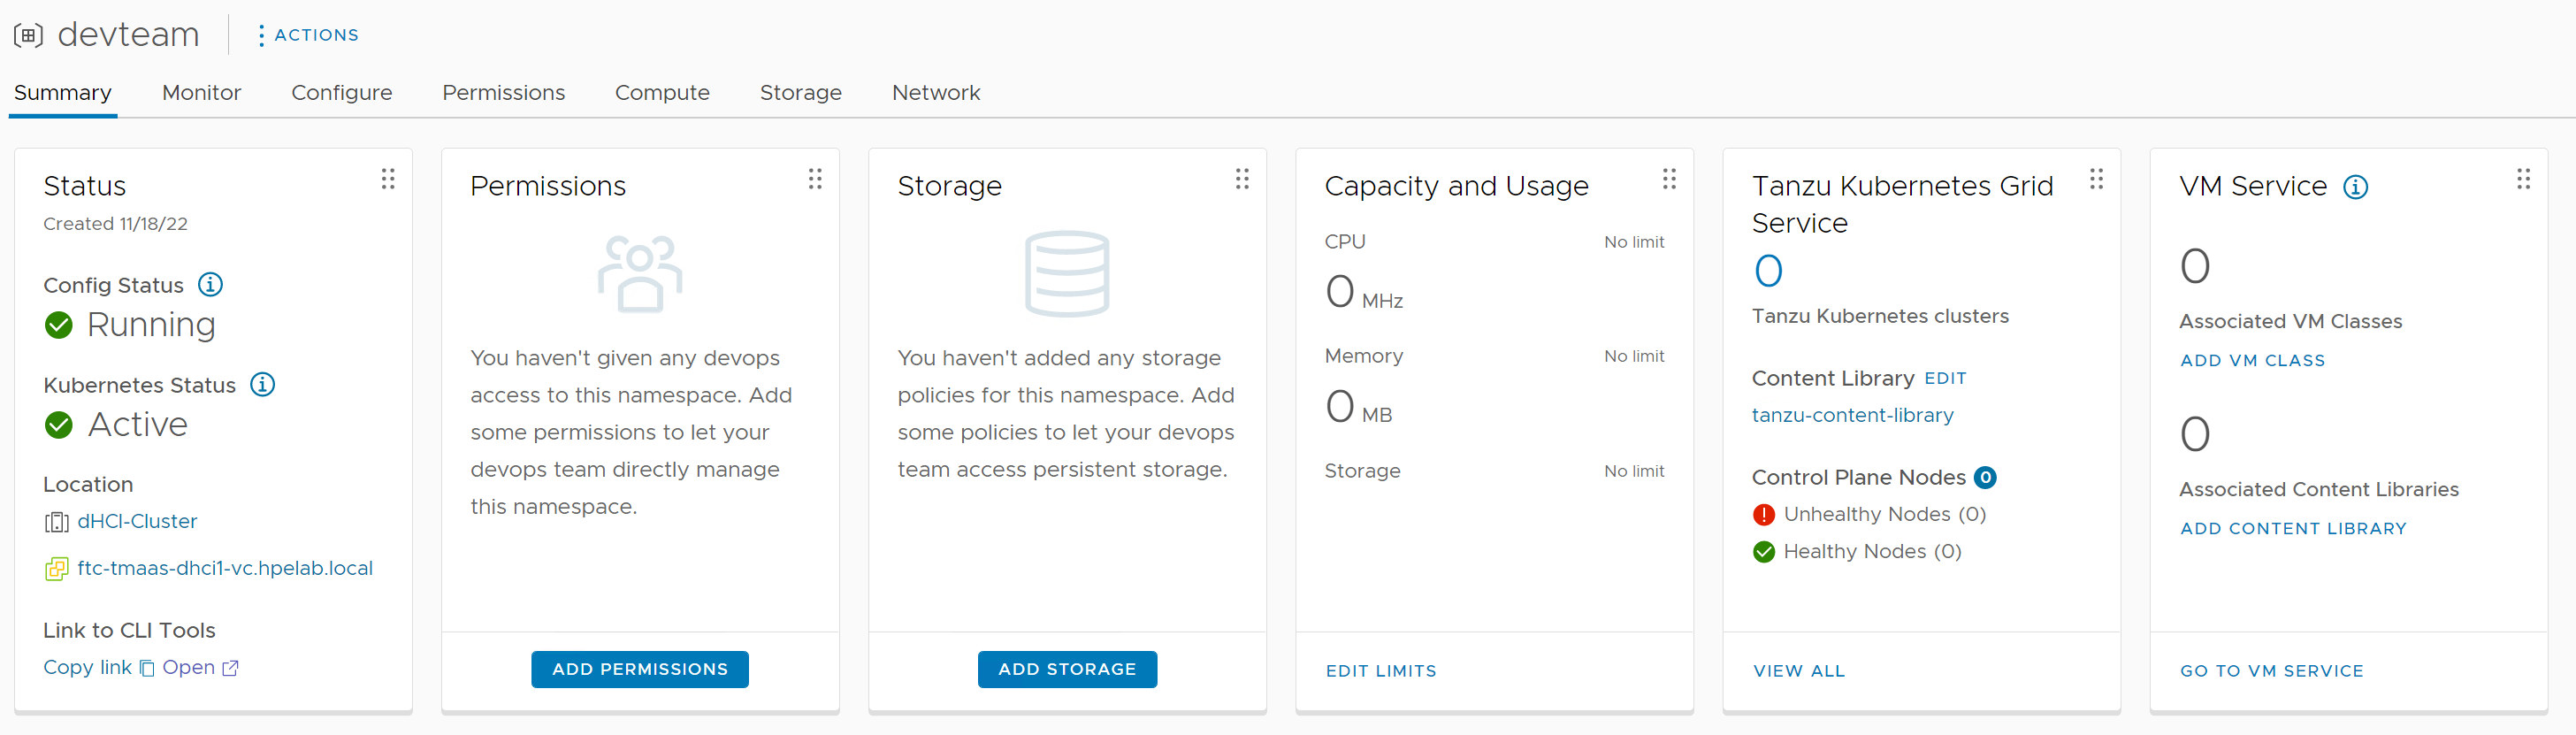Screen dimensions: 2576x735
Task: Open the Configure tab
Action: coord(341,93)
